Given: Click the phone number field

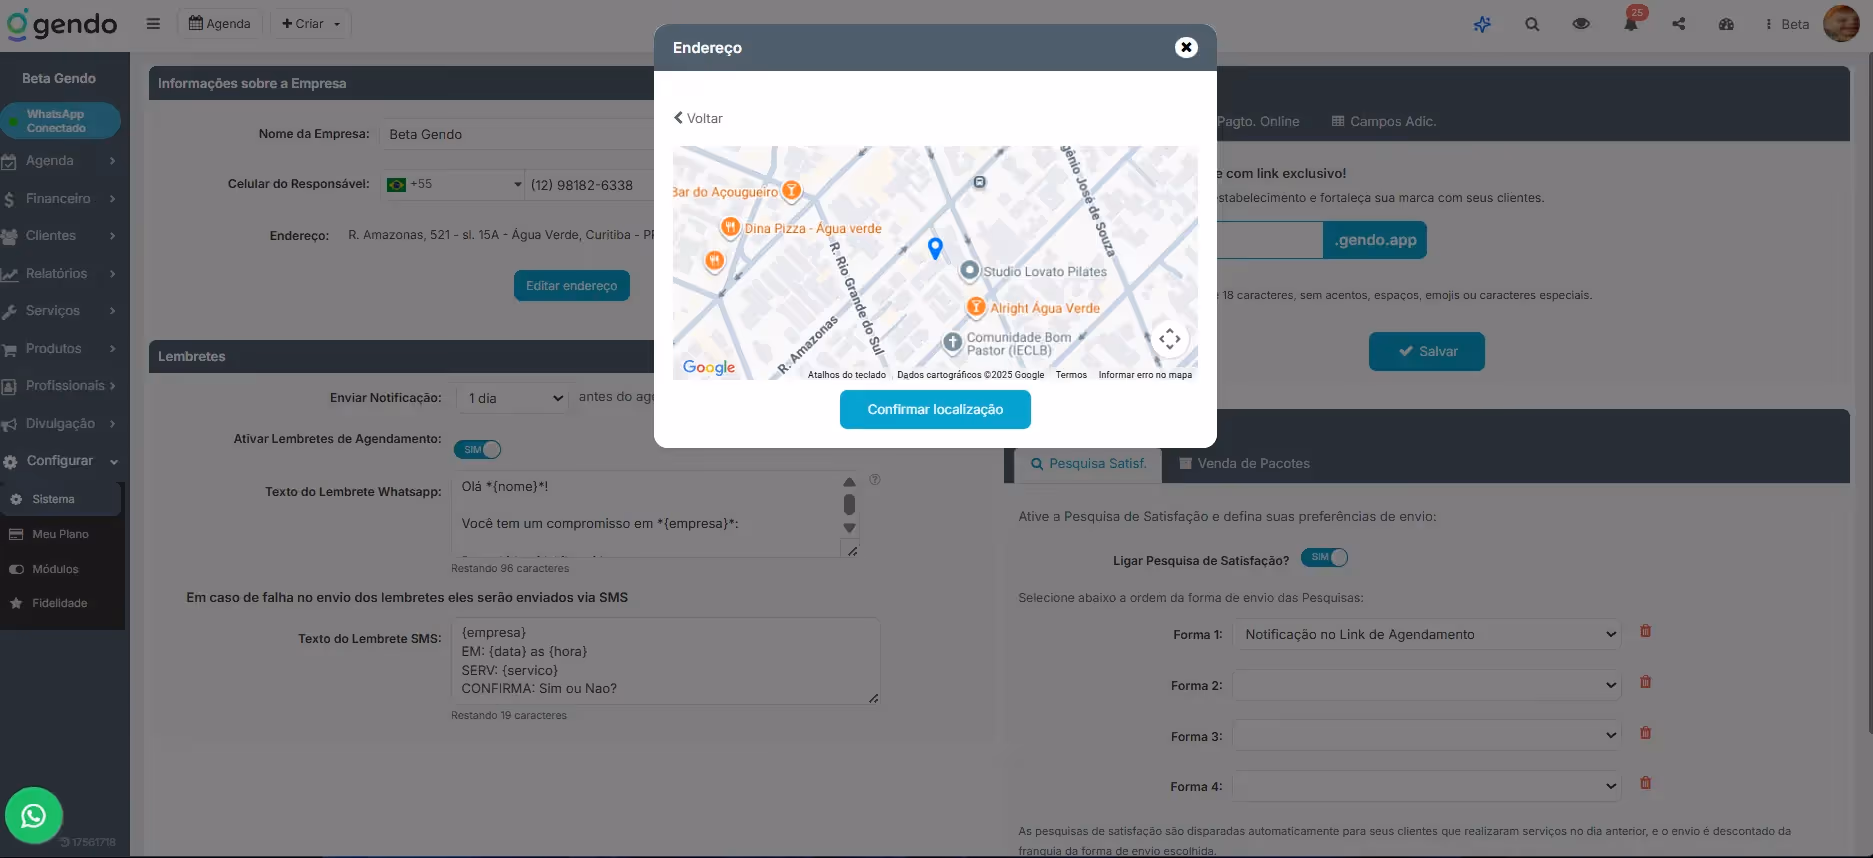Looking at the screenshot, I should 590,185.
